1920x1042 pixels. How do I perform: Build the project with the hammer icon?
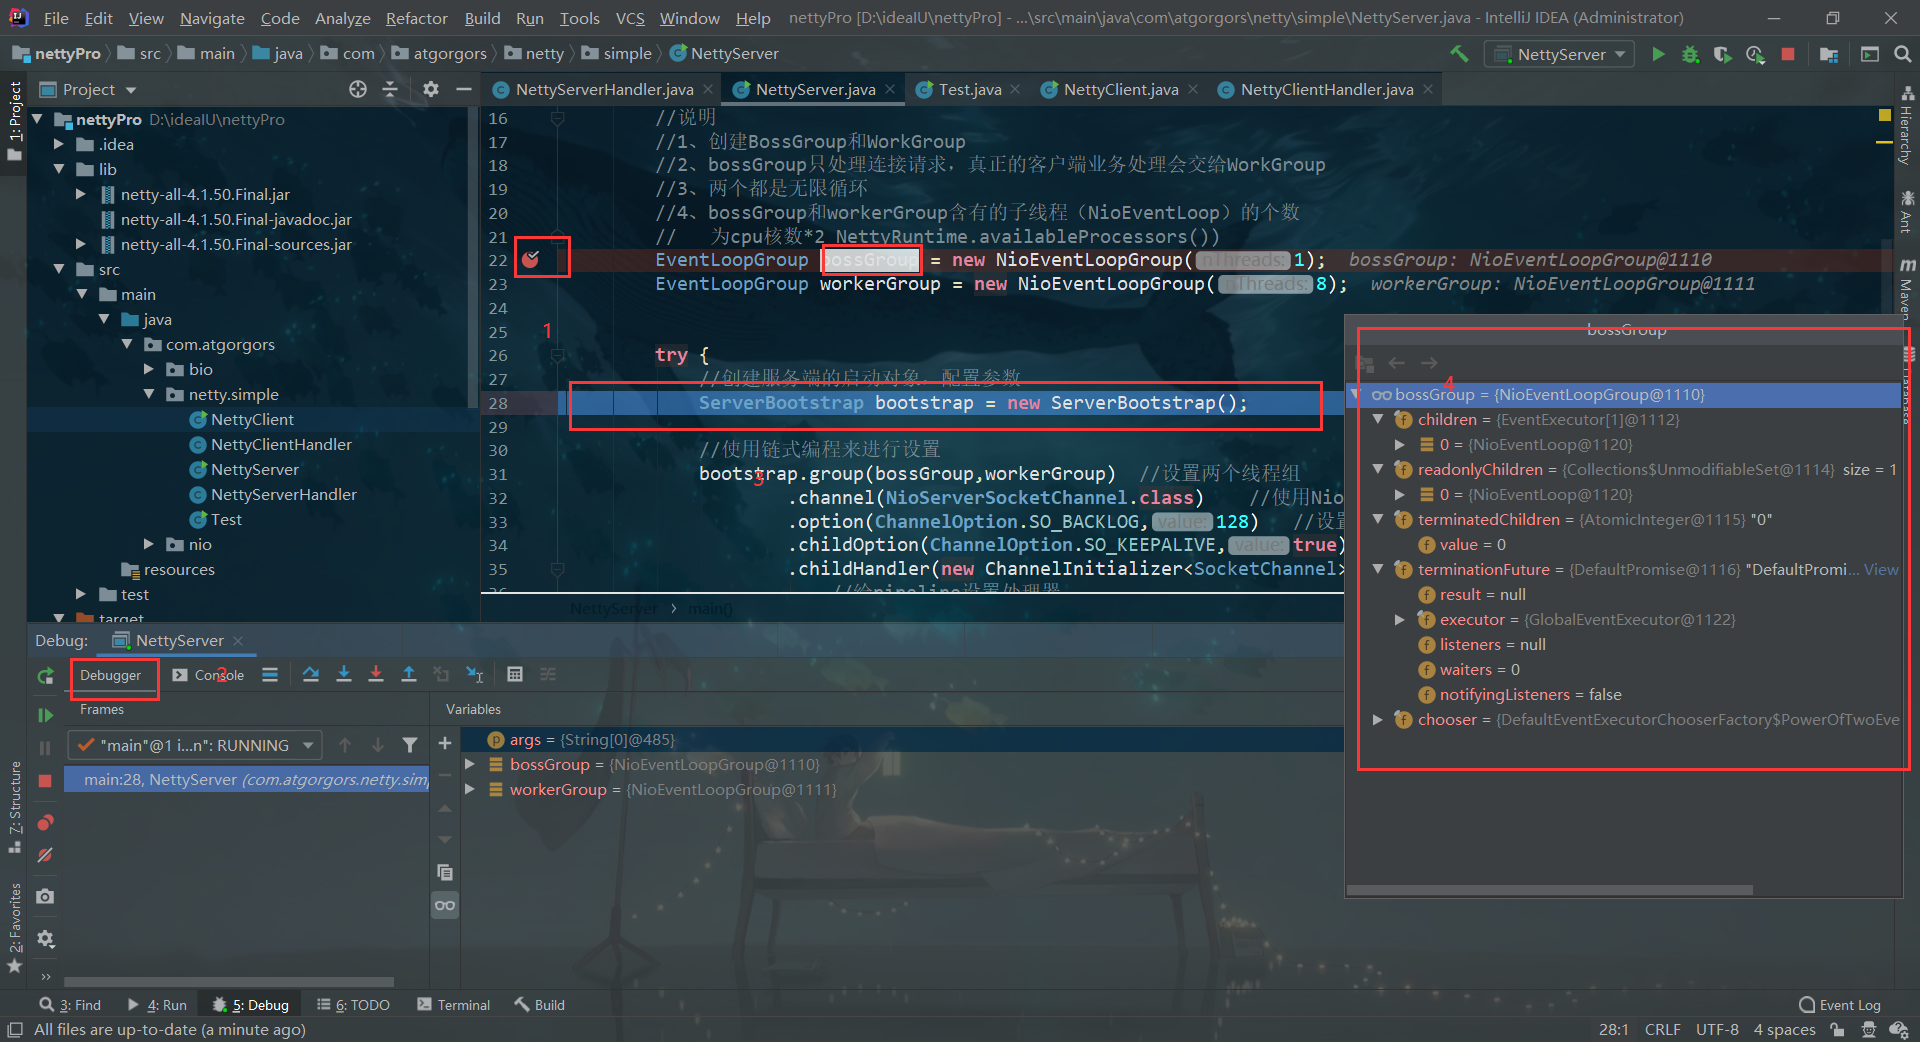click(1460, 54)
